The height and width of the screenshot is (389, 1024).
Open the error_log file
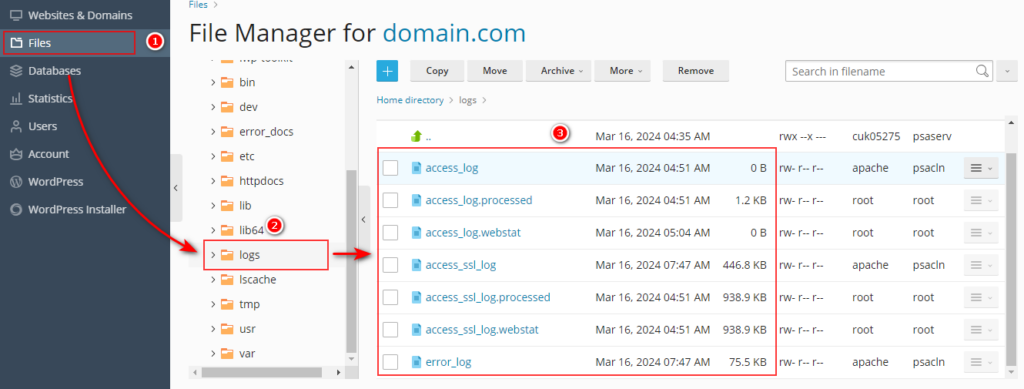pos(448,362)
